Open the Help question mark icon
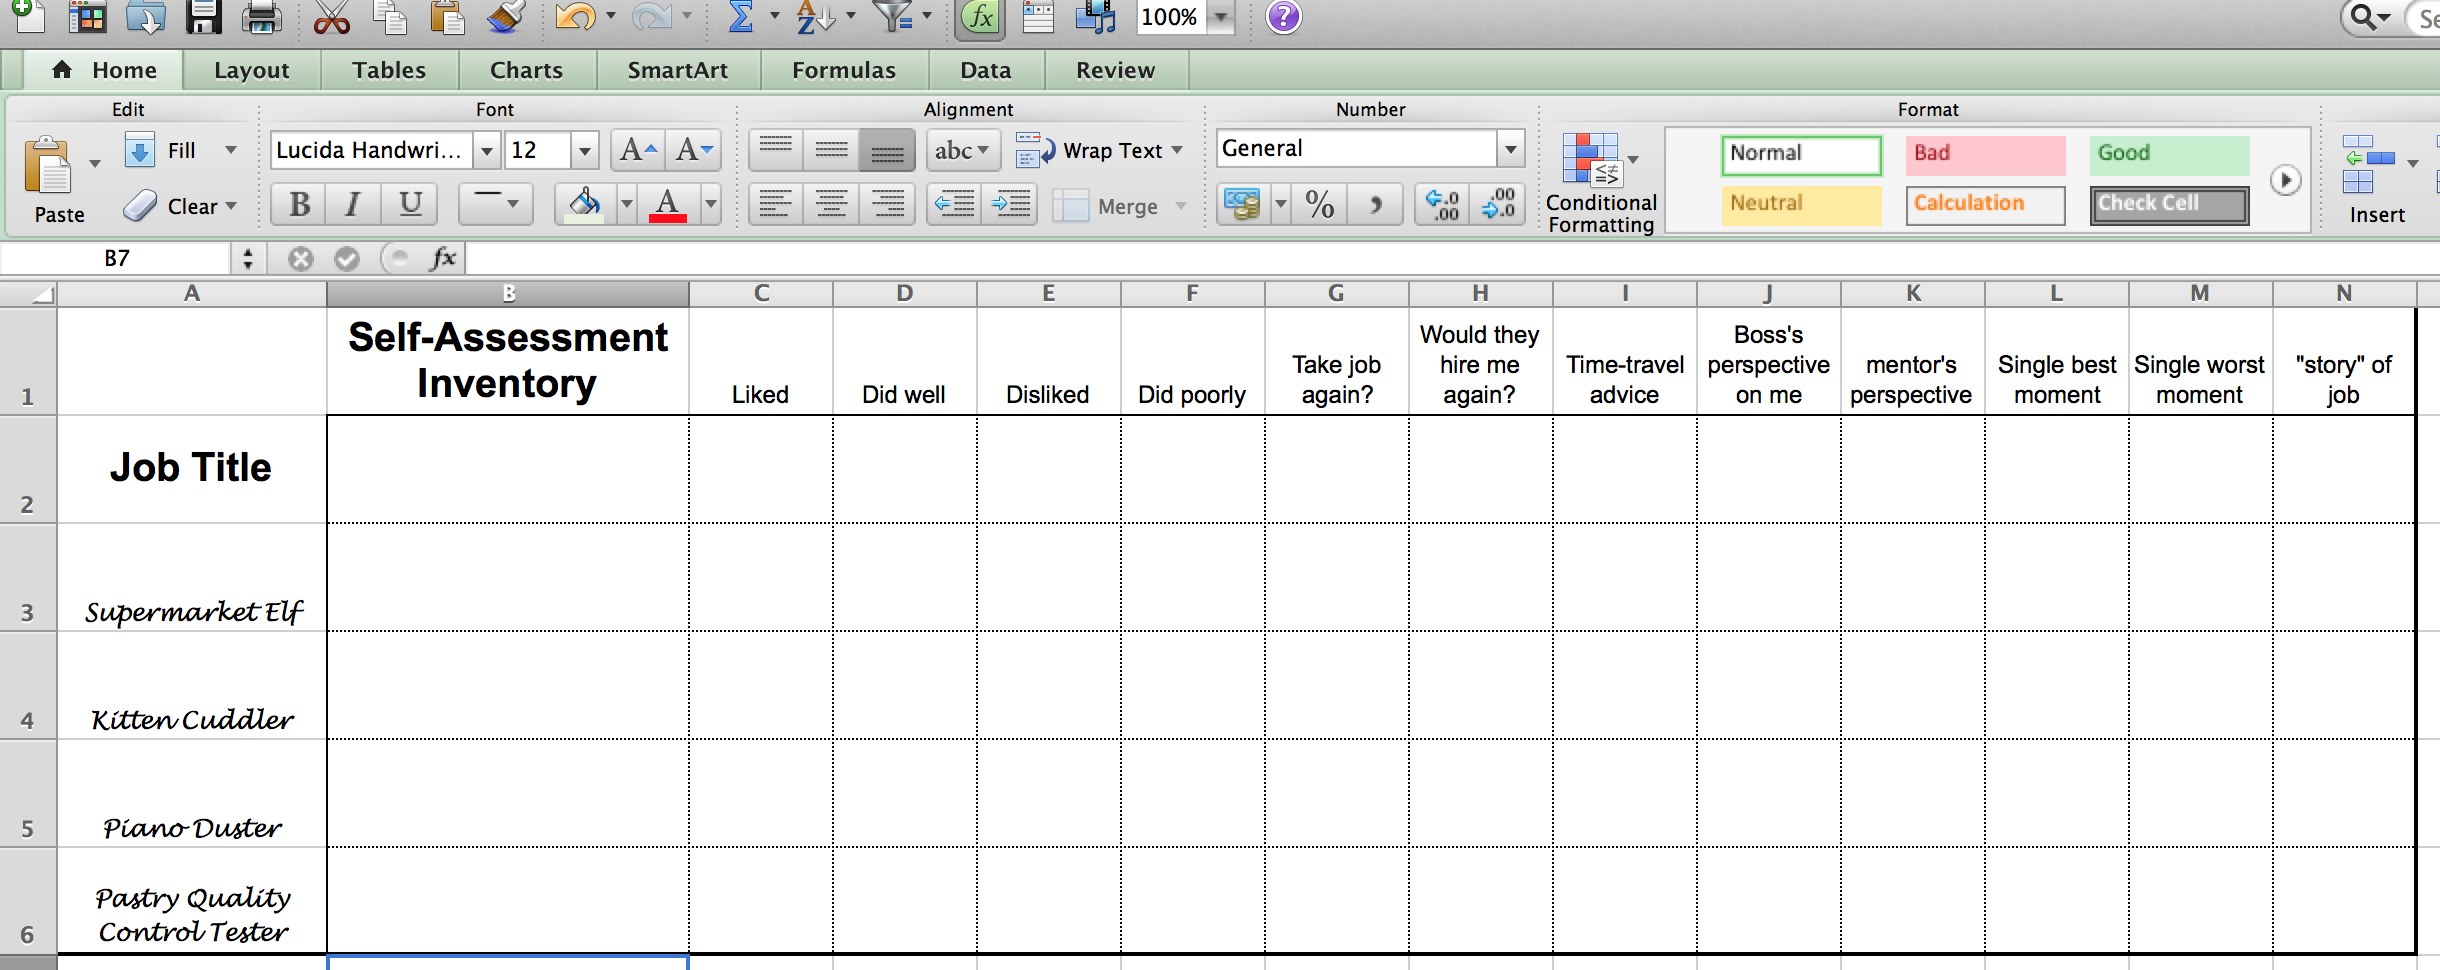This screenshot has width=2440, height=970. (1283, 17)
